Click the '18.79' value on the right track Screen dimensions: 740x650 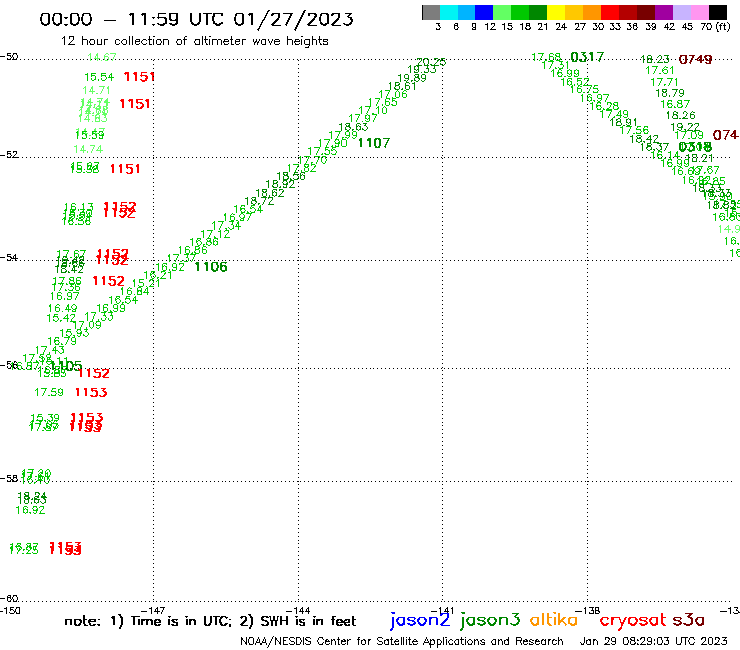click(x=670, y=93)
